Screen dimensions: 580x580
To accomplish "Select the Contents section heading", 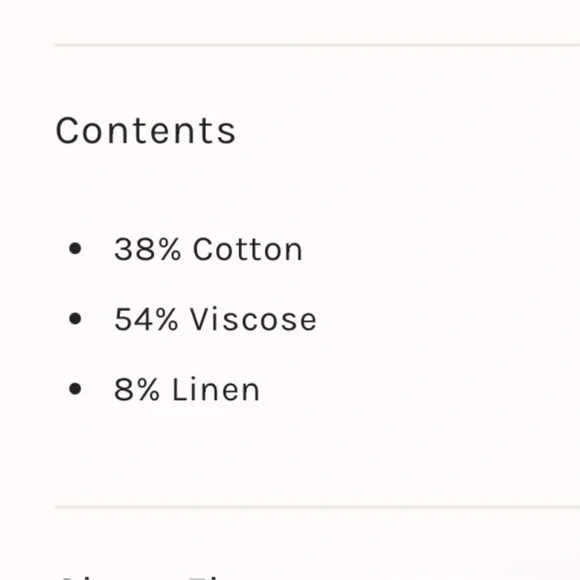I will (145, 131).
